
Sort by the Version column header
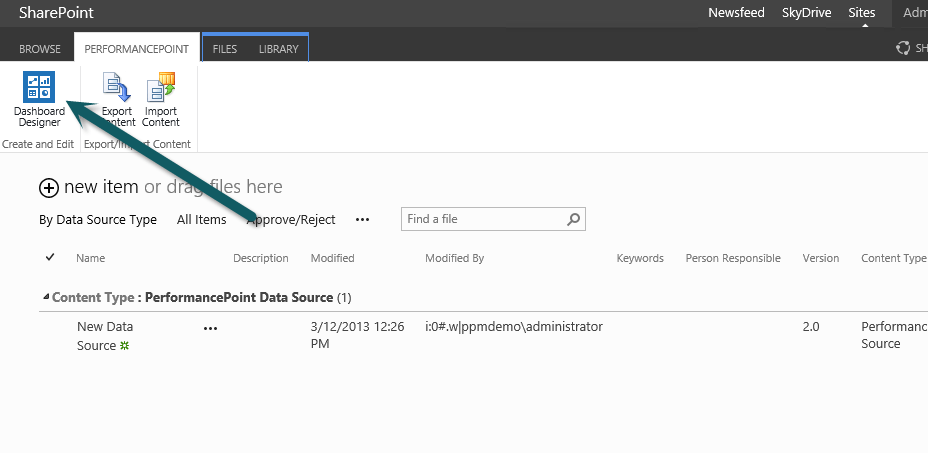click(x=821, y=258)
